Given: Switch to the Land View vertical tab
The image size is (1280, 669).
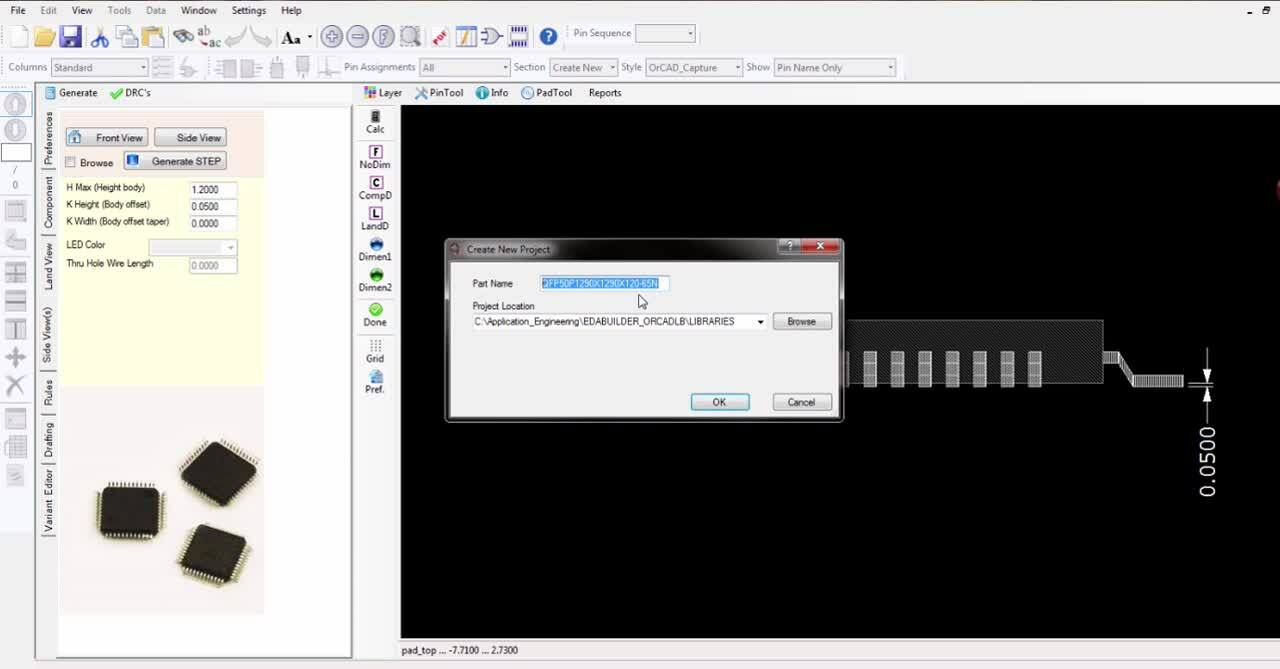Looking at the screenshot, I should pos(48,266).
